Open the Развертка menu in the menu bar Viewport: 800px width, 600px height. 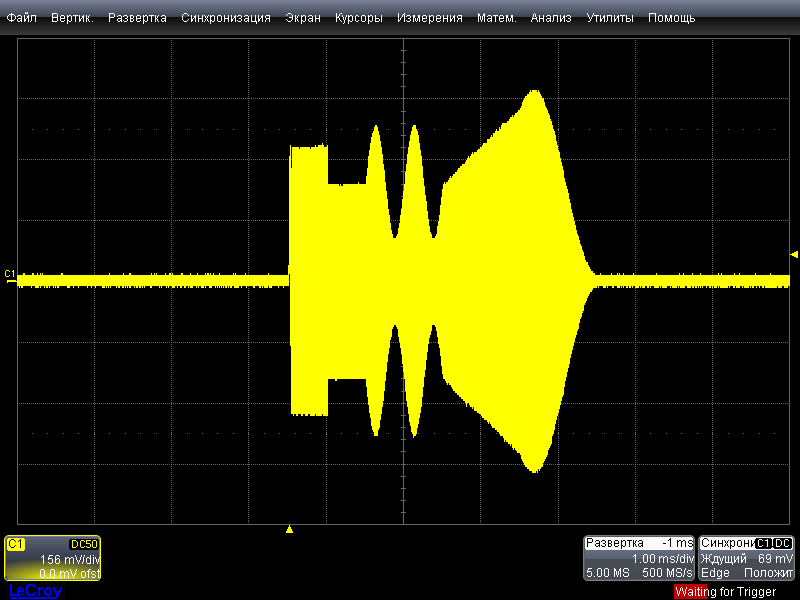tap(137, 18)
